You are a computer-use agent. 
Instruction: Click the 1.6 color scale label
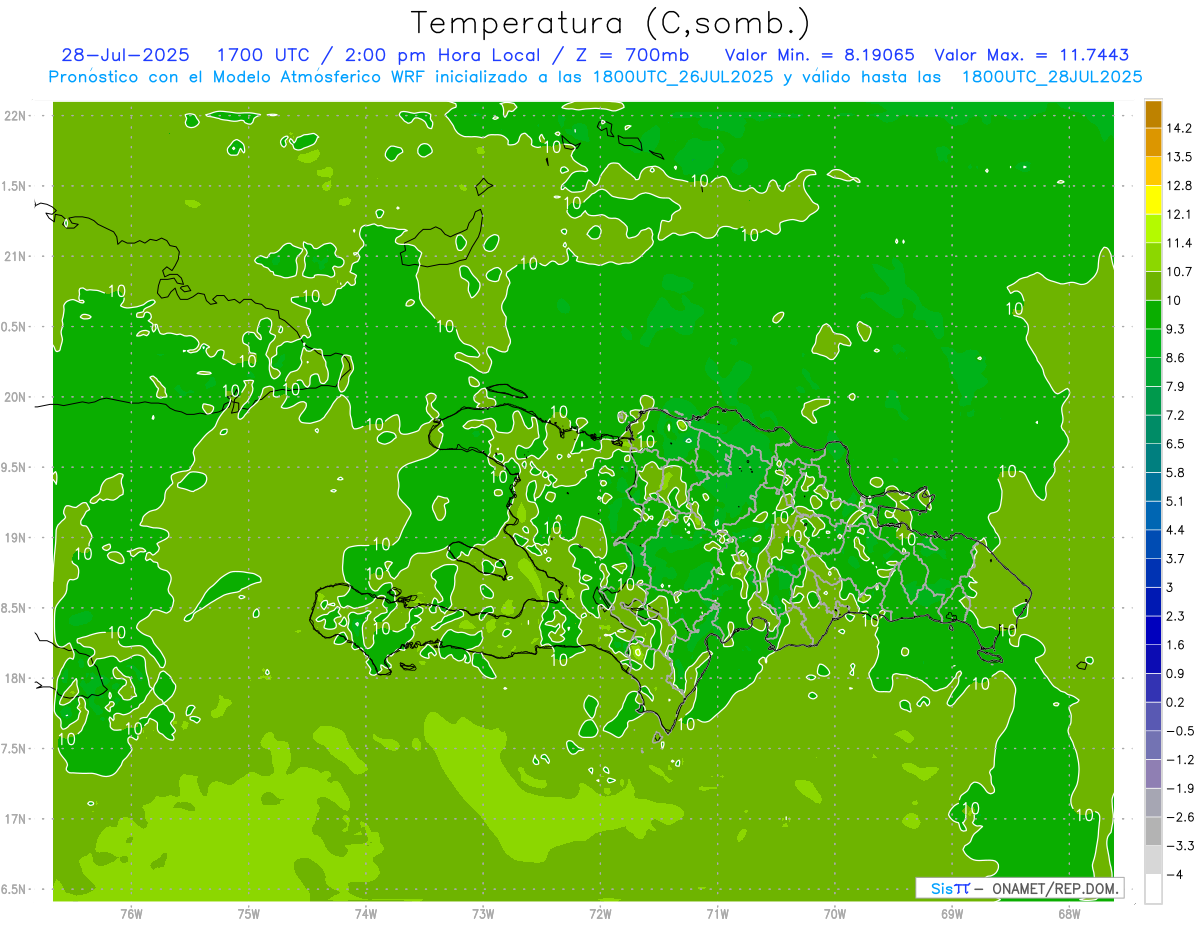(1177, 645)
